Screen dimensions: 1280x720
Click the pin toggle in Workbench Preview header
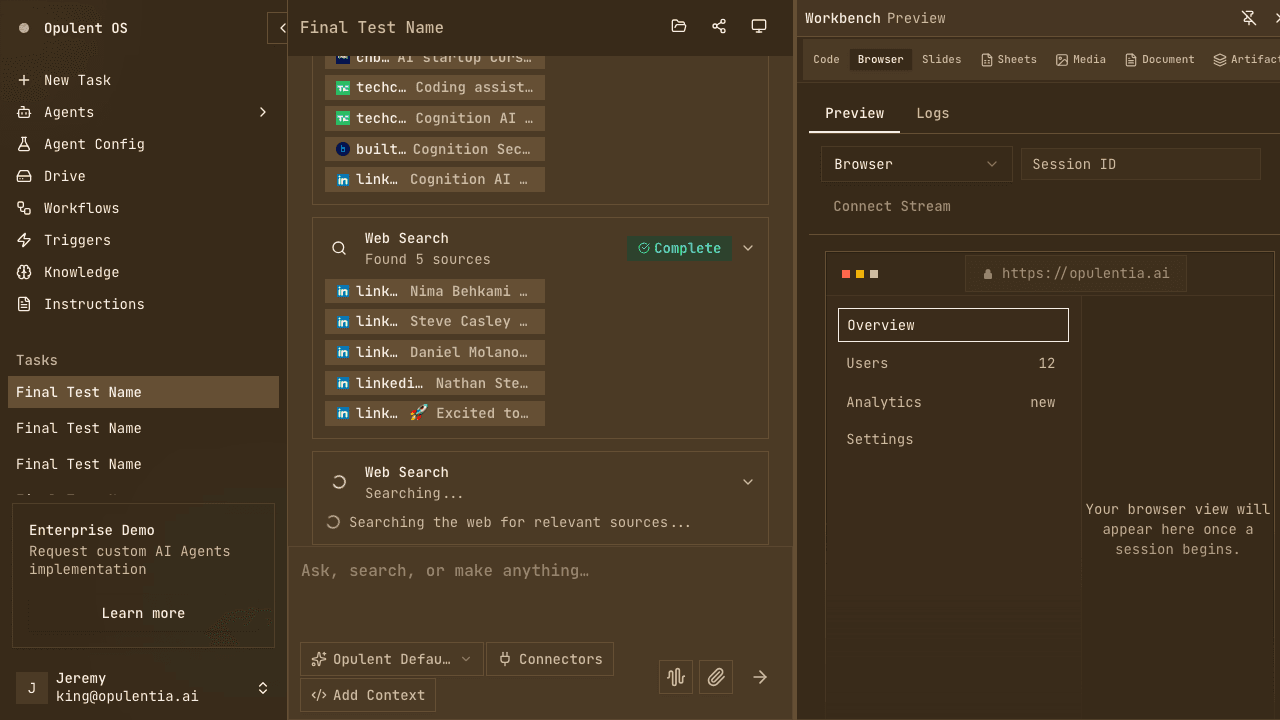click(x=1249, y=18)
